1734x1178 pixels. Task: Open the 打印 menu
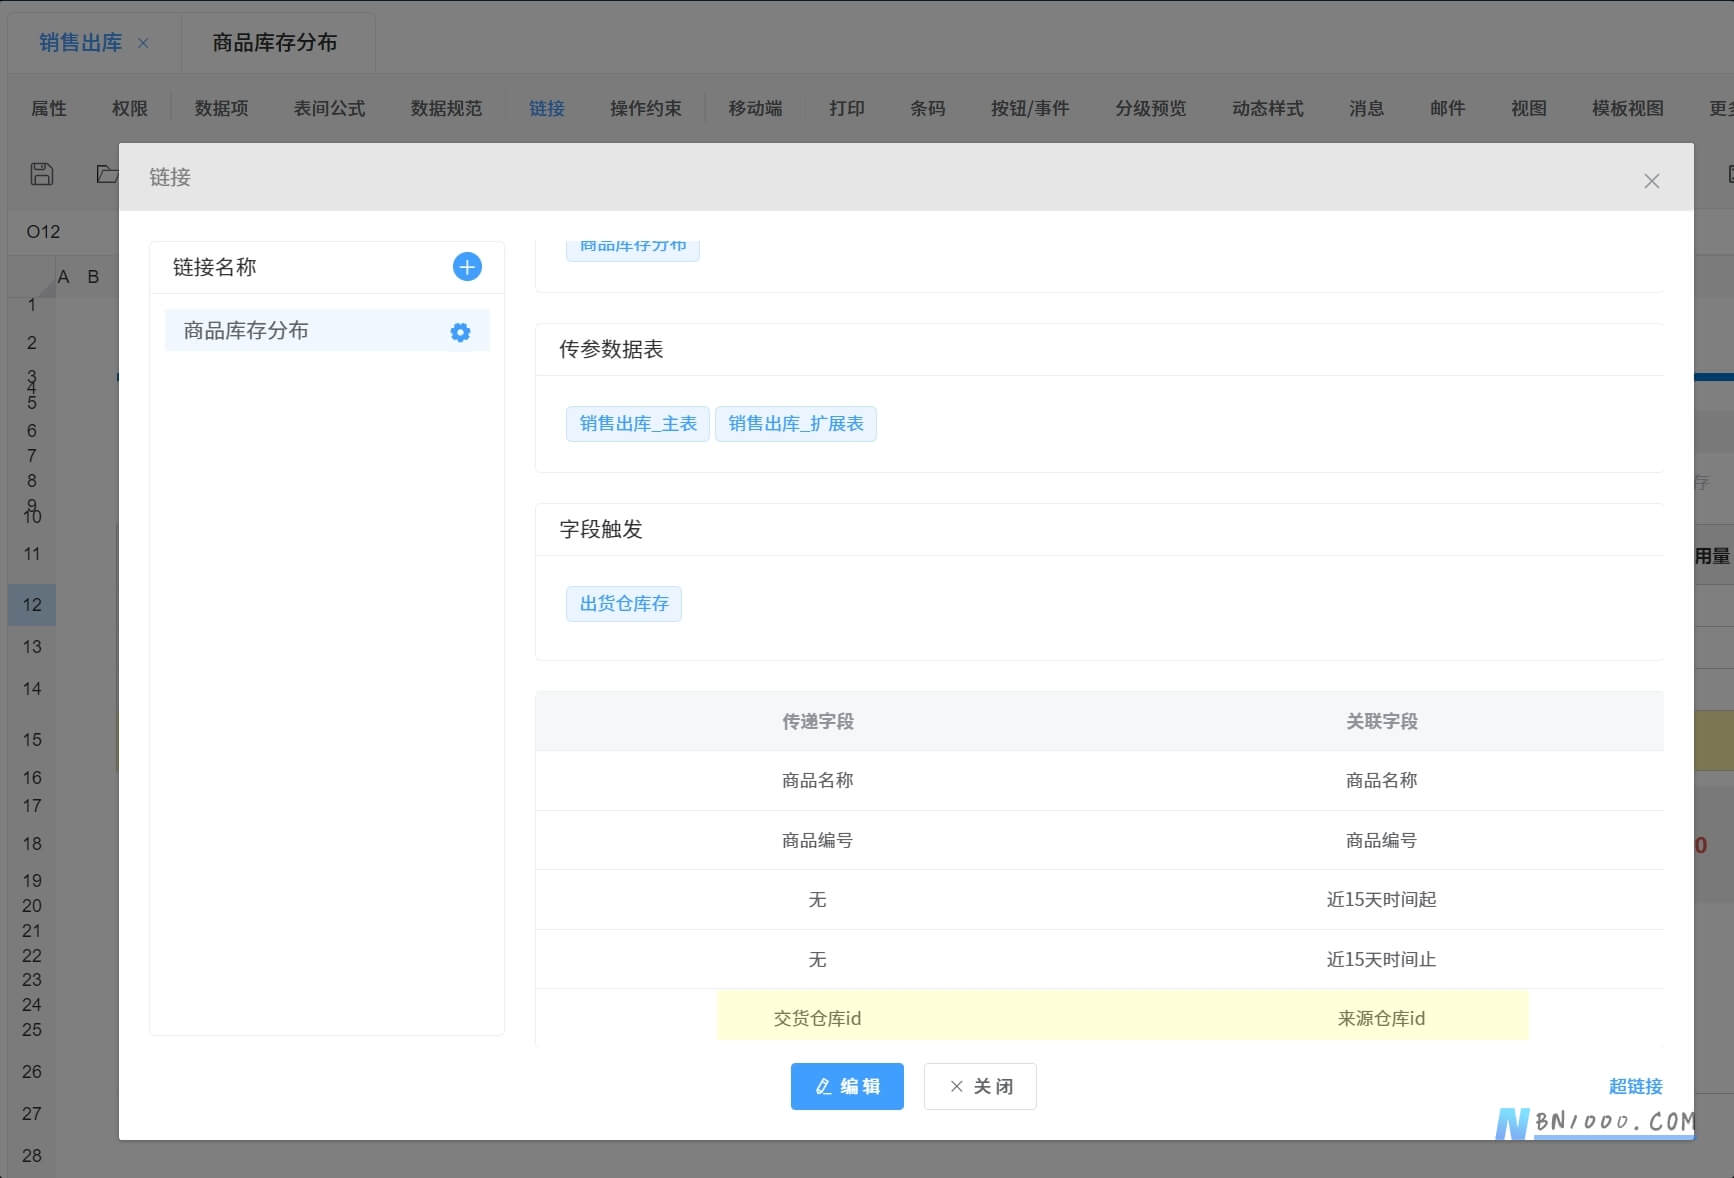847,108
